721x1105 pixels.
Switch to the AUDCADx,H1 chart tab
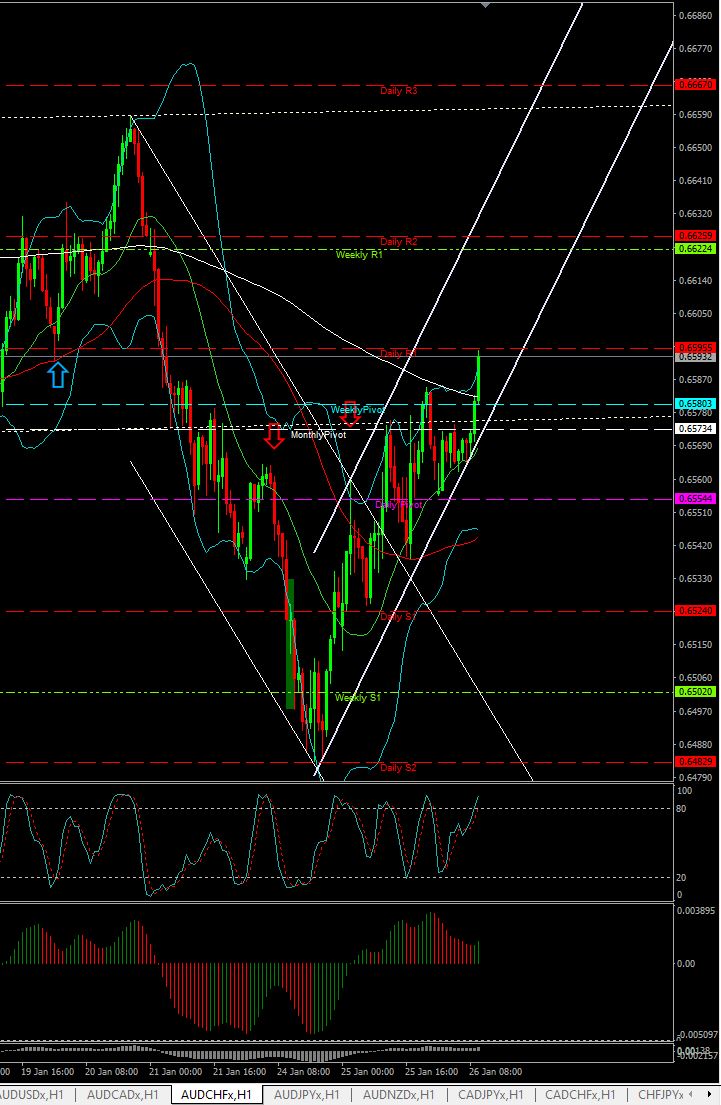click(122, 1094)
